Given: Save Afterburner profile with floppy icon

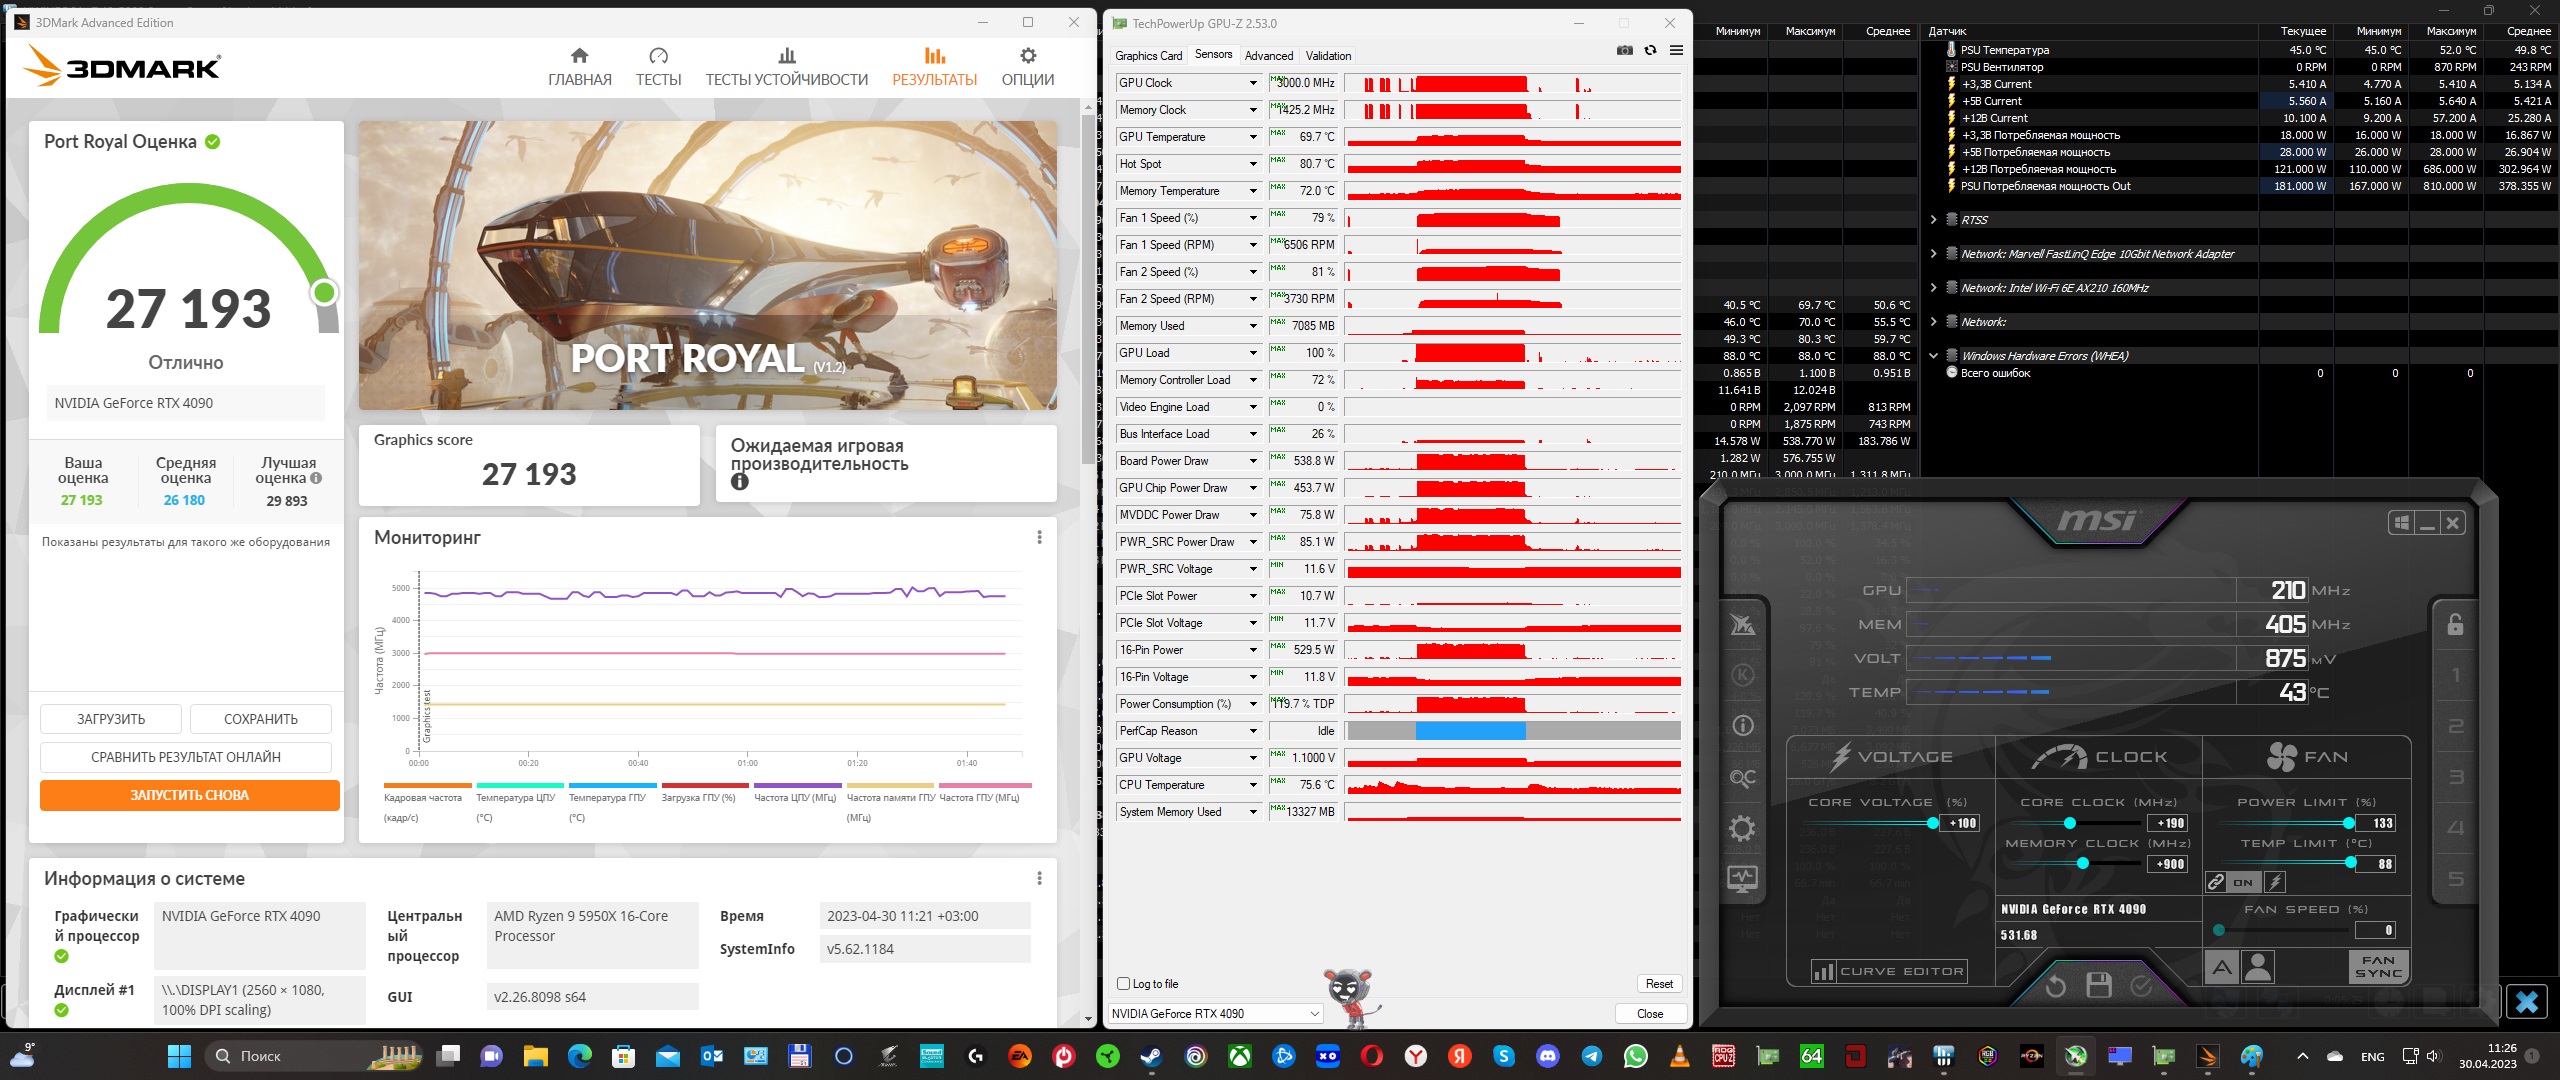Looking at the screenshot, I should (2099, 986).
